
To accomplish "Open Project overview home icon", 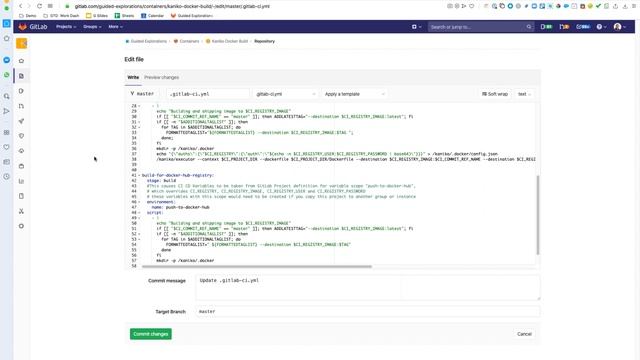I will pyautogui.click(x=21, y=61).
